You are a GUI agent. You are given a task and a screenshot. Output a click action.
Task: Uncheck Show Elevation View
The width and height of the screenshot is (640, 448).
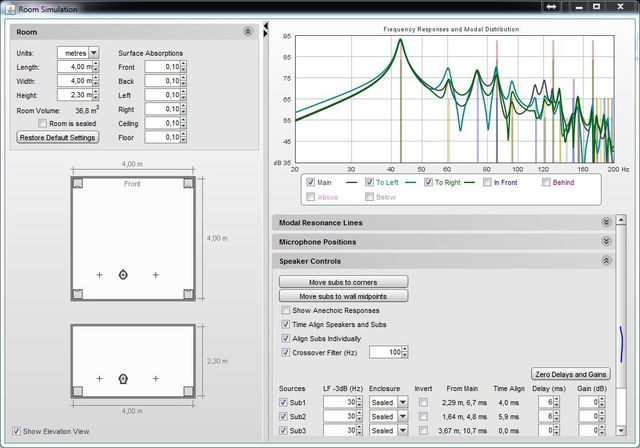coord(16,431)
